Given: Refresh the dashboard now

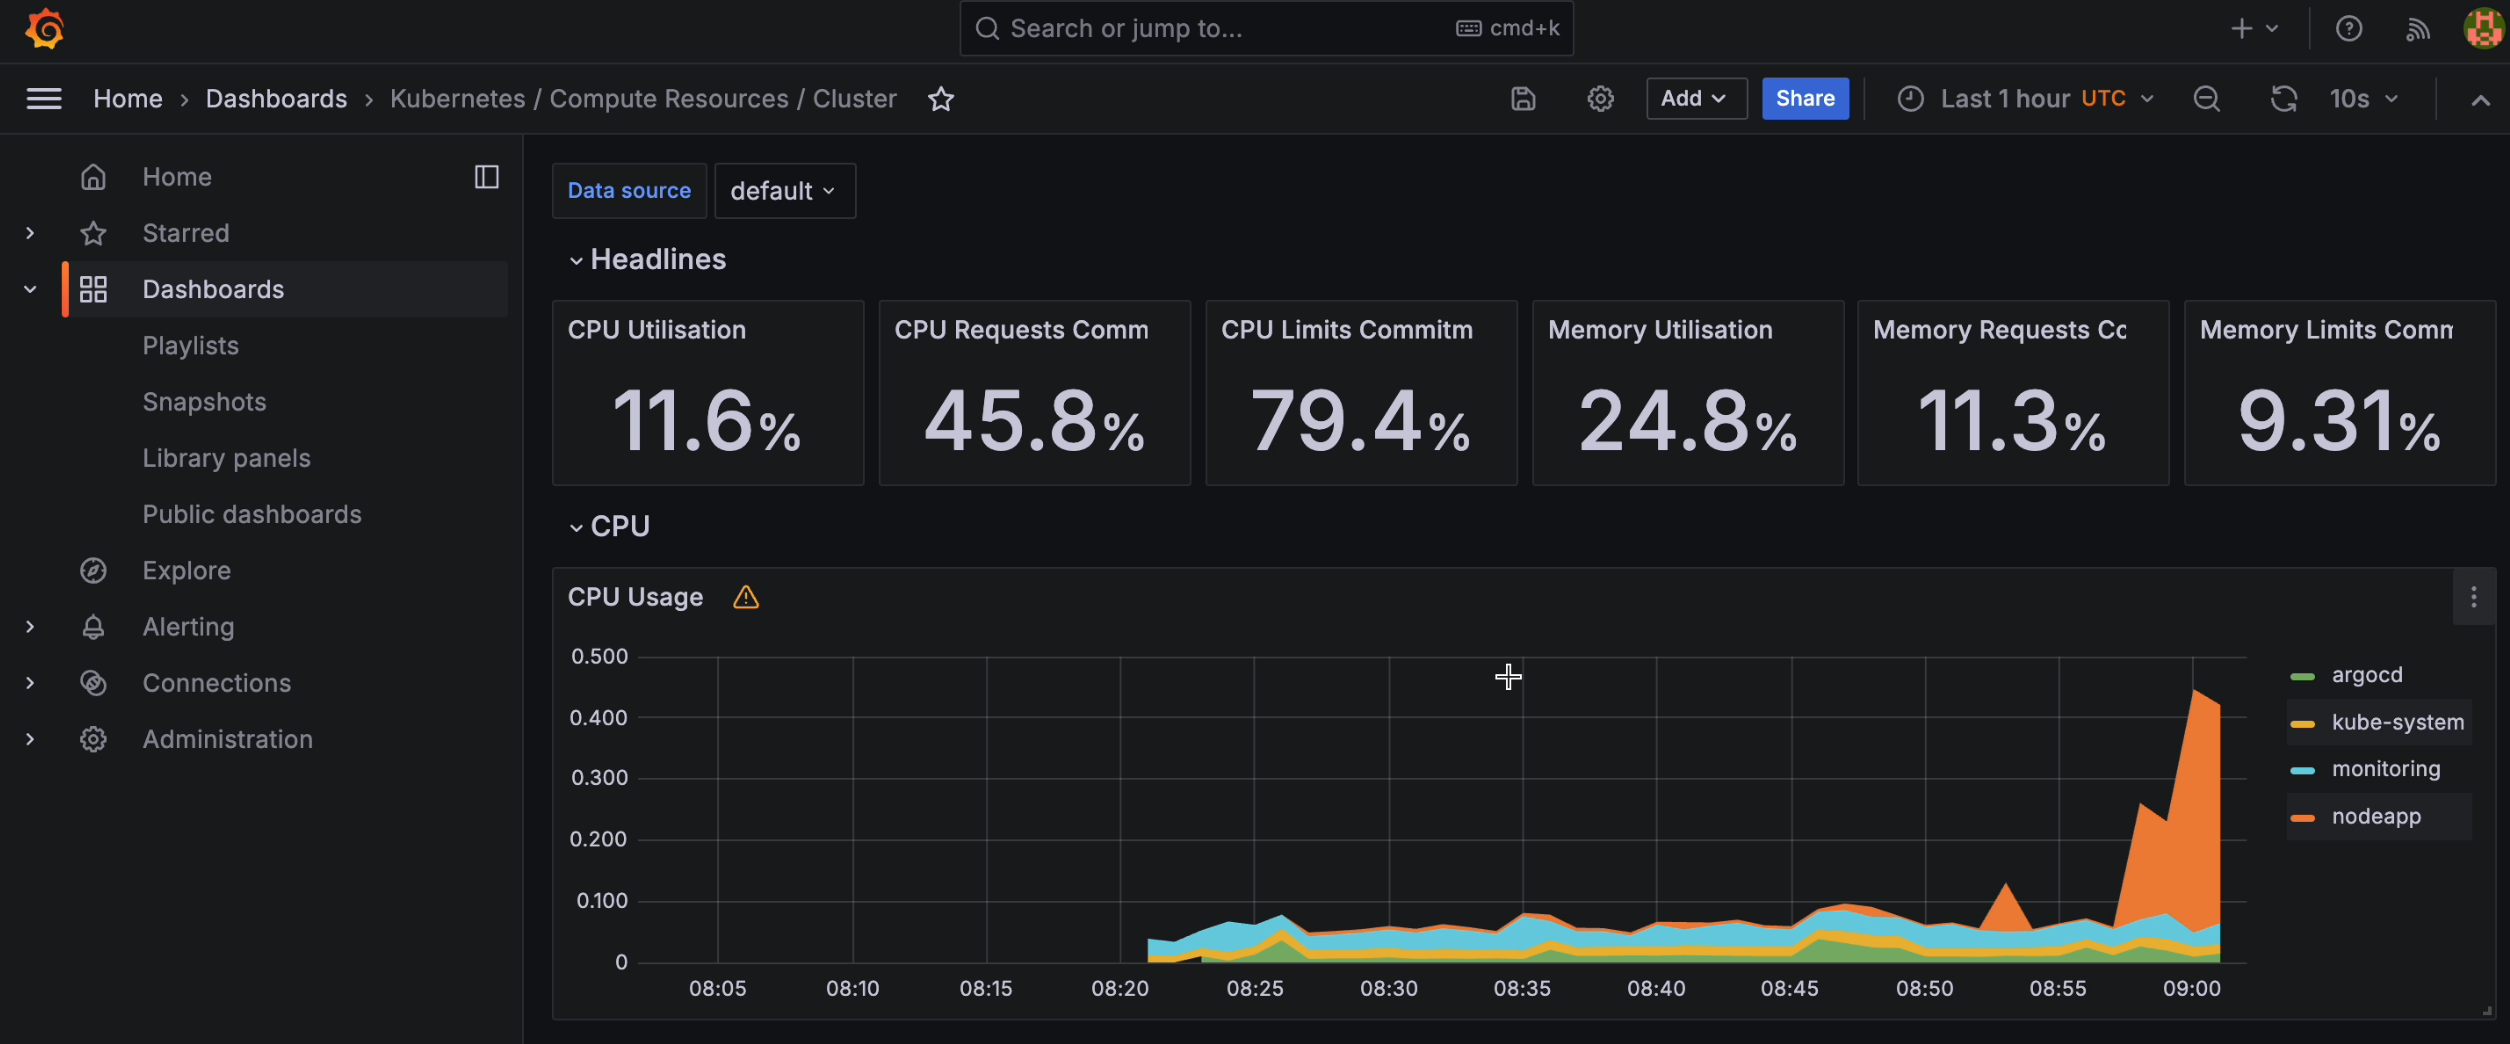Looking at the screenshot, I should pos(2283,99).
